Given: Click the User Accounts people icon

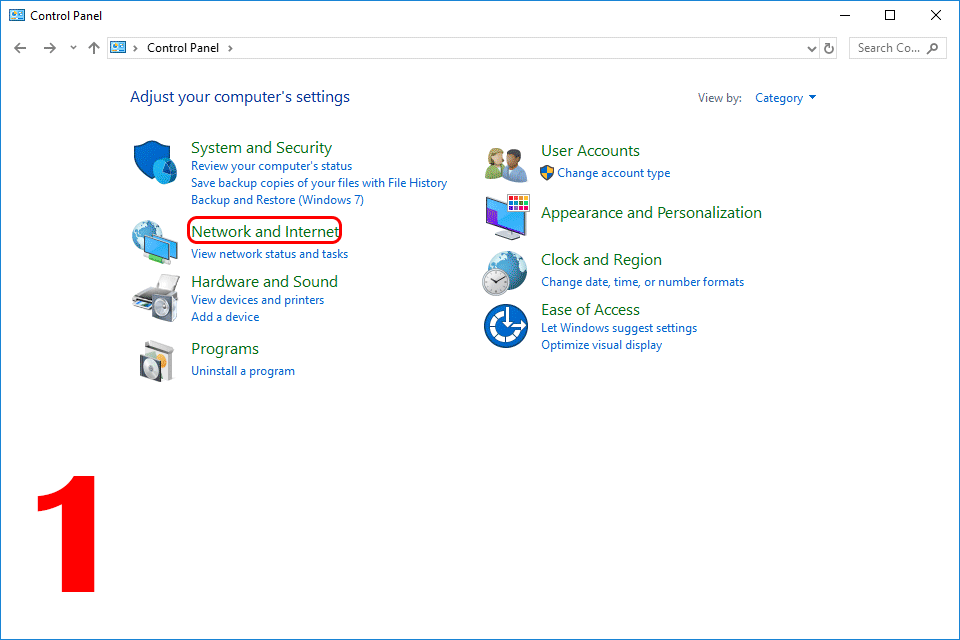Looking at the screenshot, I should pos(506,164).
